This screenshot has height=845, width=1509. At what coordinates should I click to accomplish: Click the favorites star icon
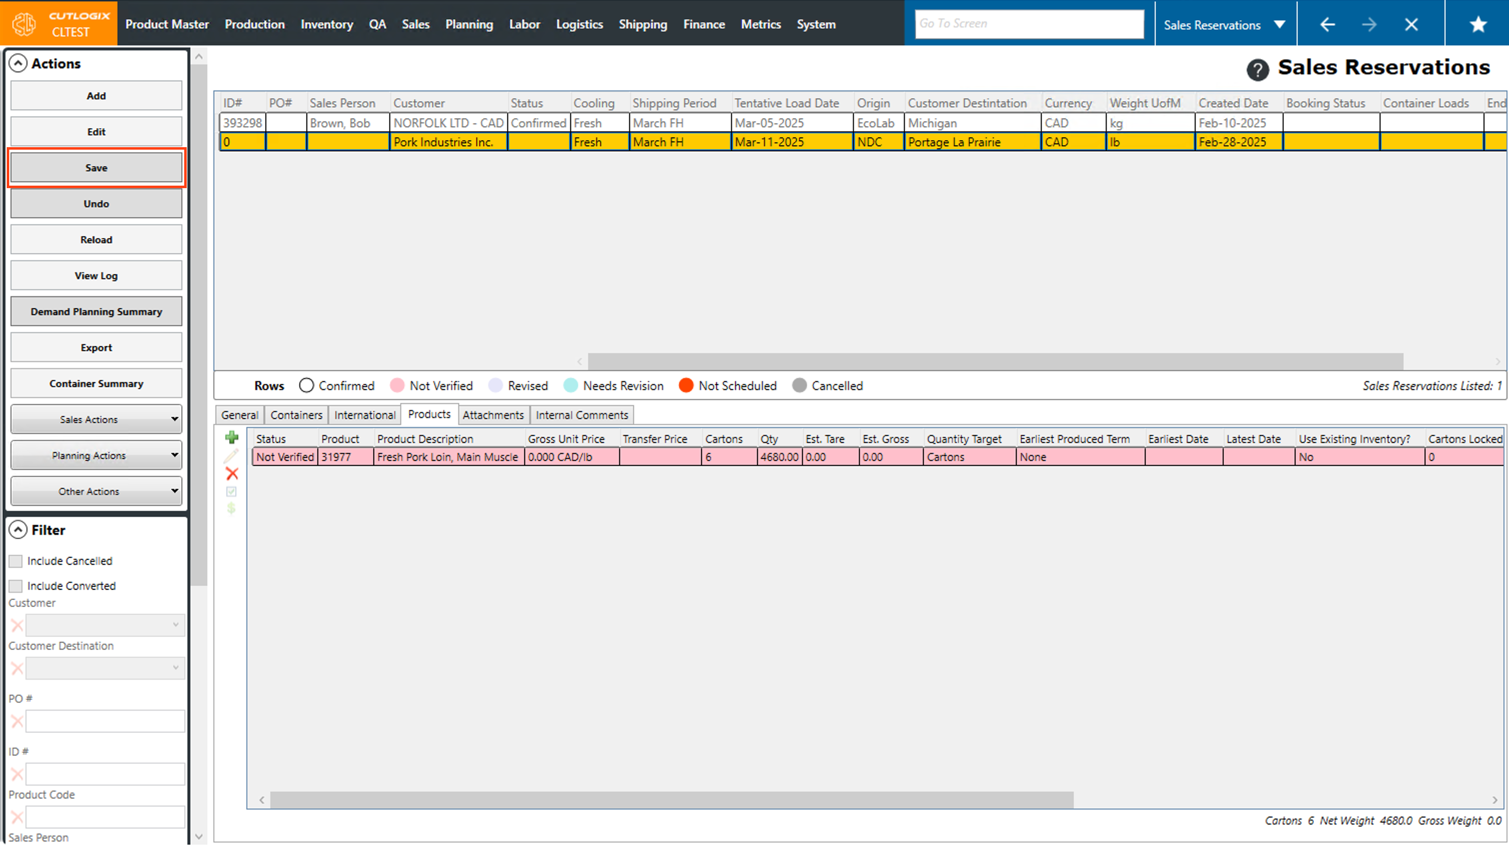(x=1477, y=24)
